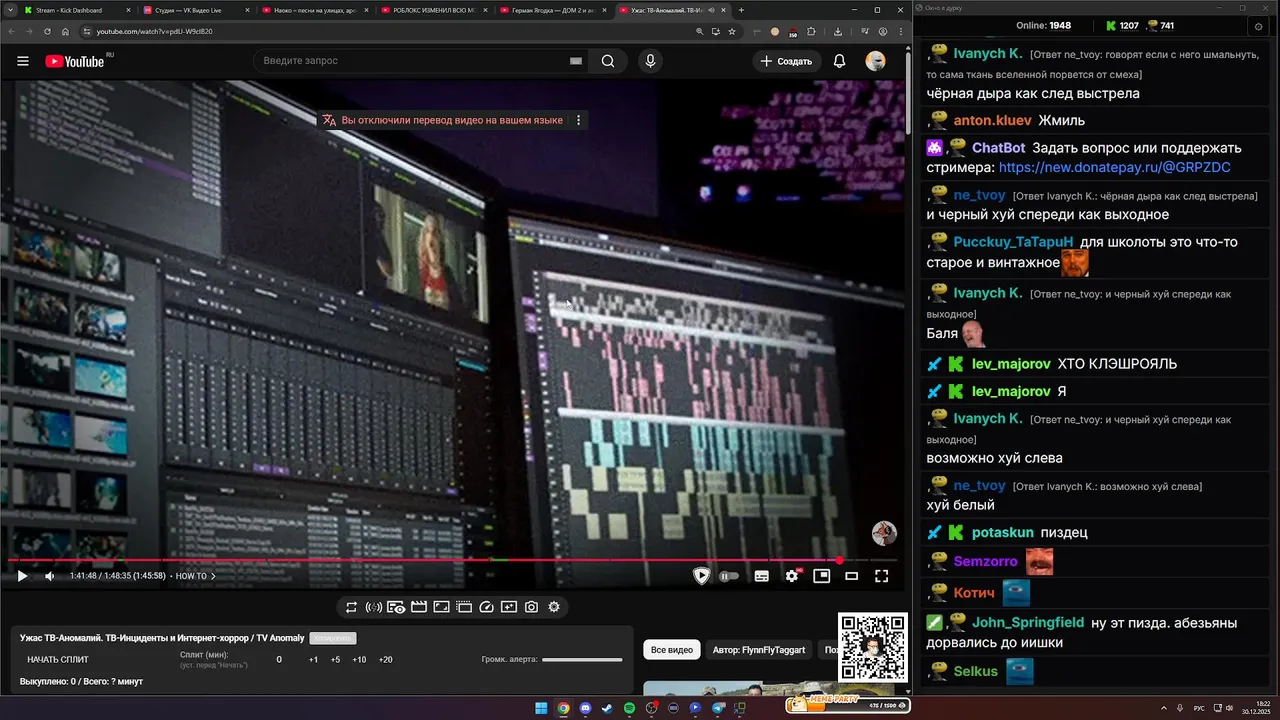Select the Автор: FlynnFlyTaggart chip
The image size is (1280, 720).
pyautogui.click(x=759, y=650)
